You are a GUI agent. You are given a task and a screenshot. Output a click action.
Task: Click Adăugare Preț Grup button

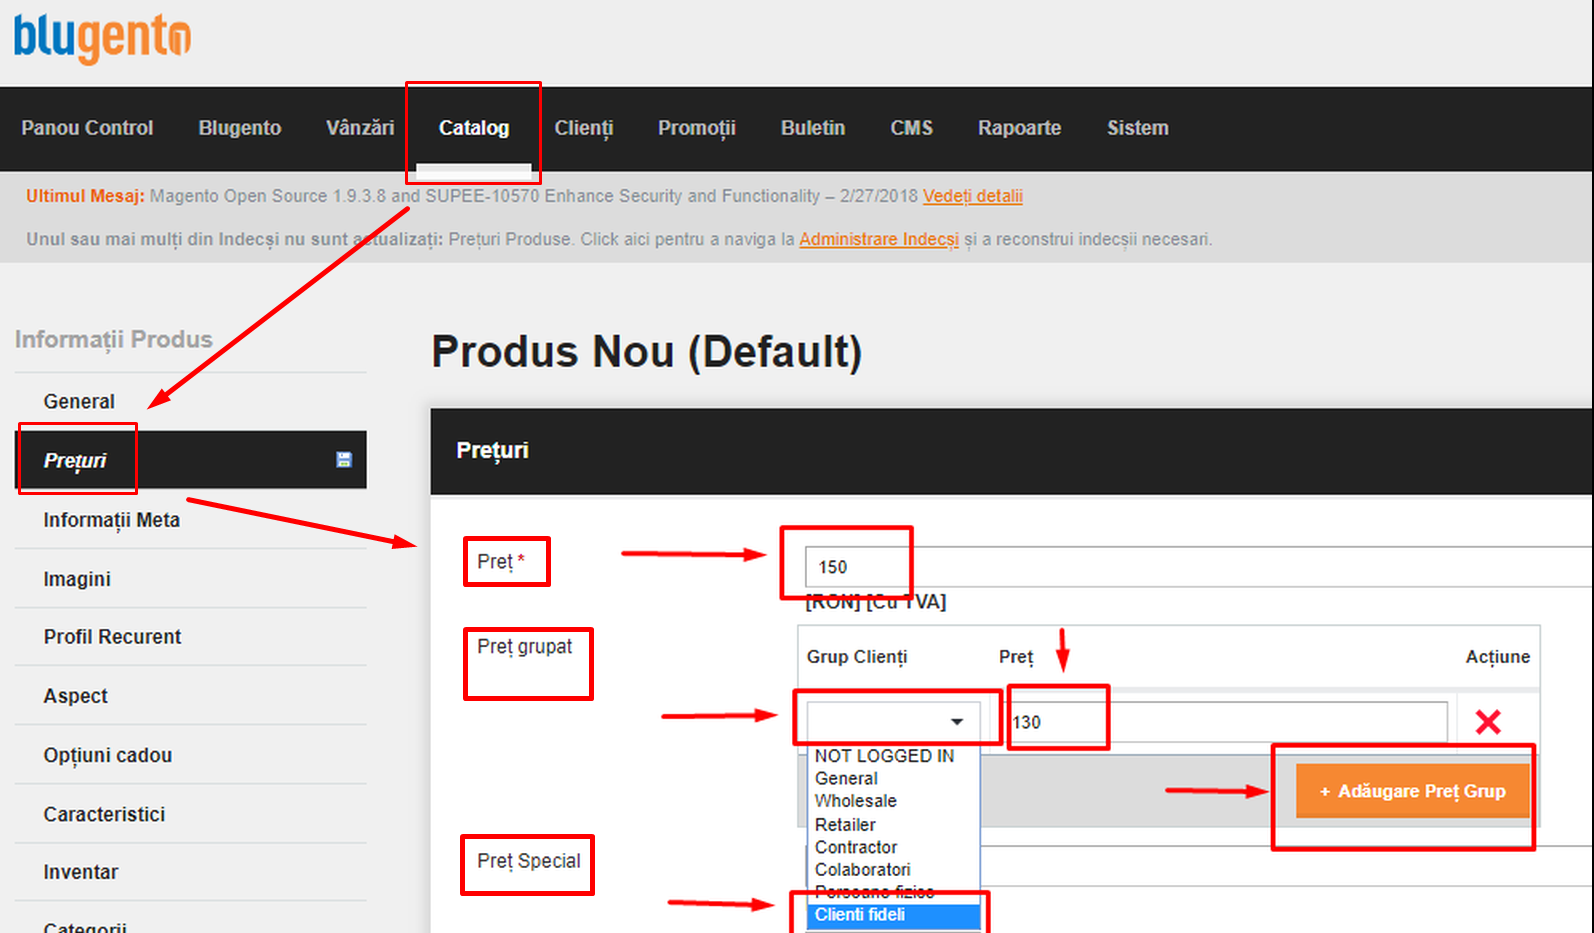pyautogui.click(x=1413, y=791)
